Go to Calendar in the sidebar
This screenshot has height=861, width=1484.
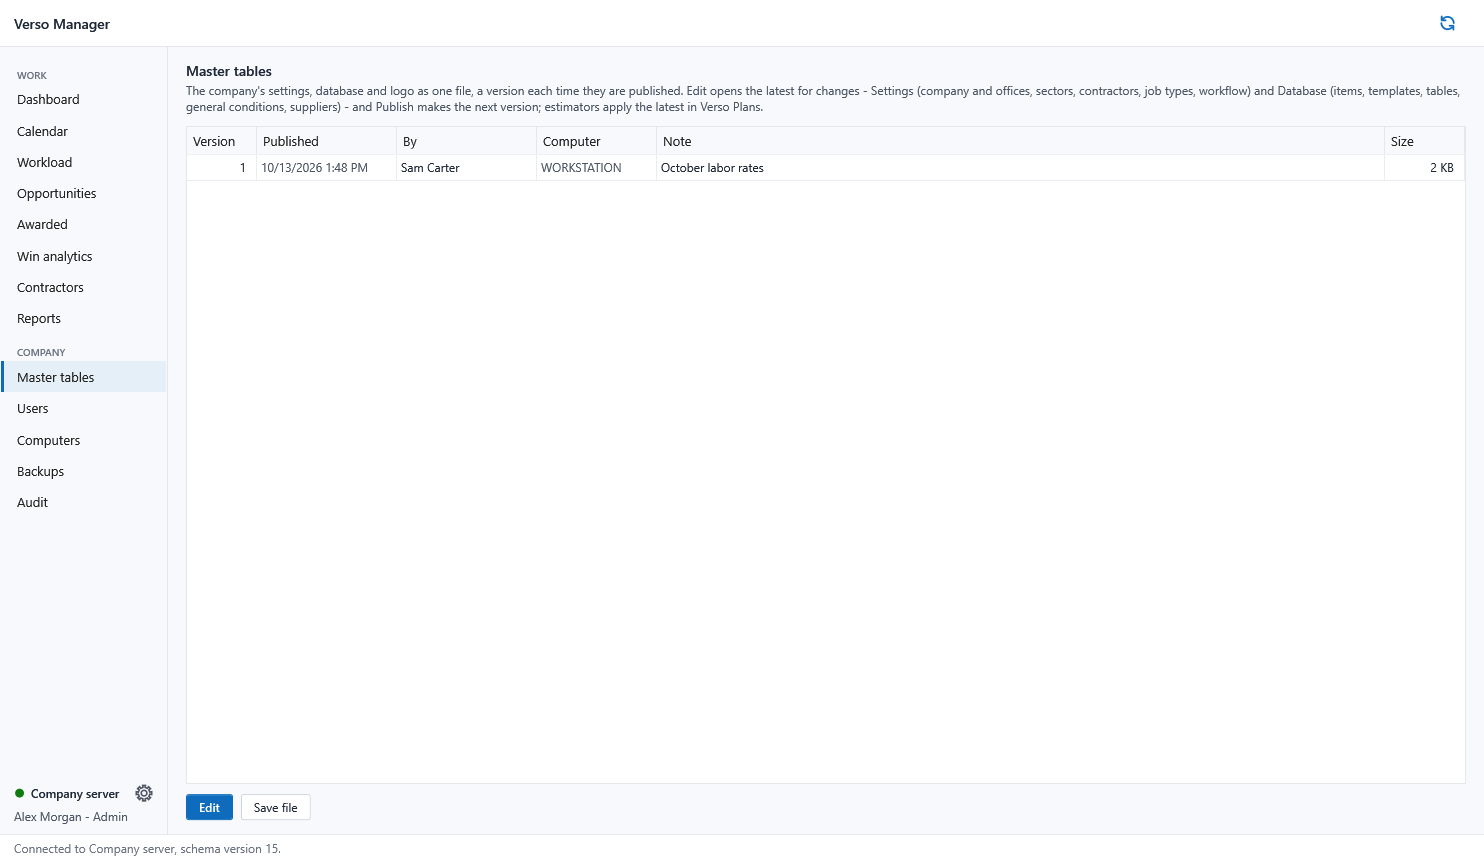click(x=84, y=131)
